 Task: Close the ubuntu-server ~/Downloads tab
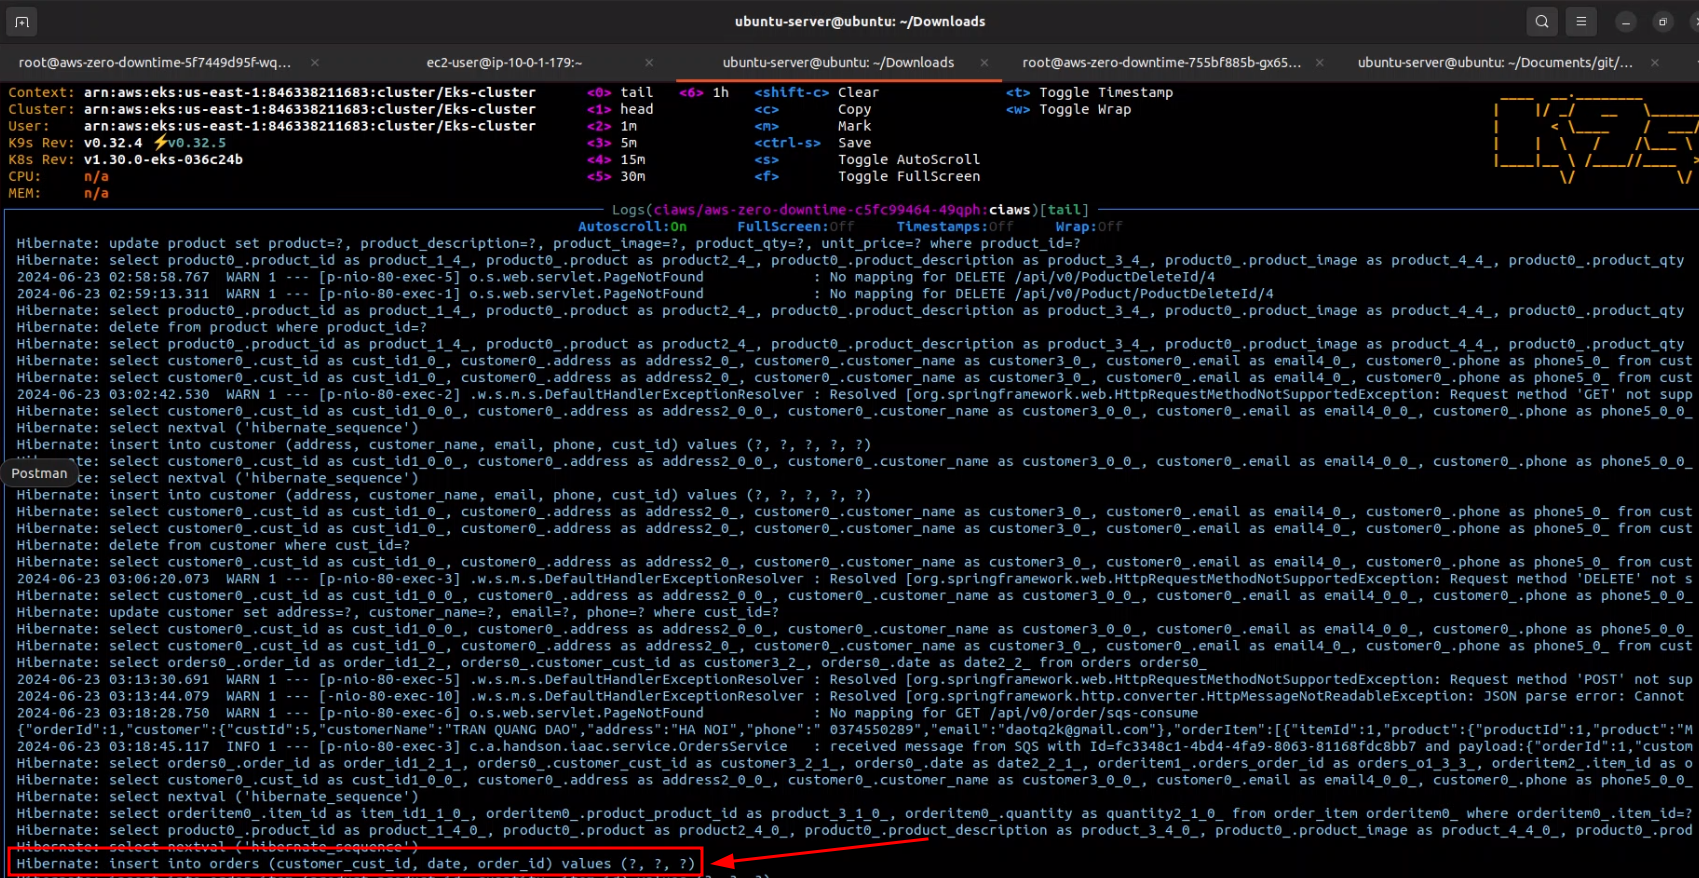(984, 62)
